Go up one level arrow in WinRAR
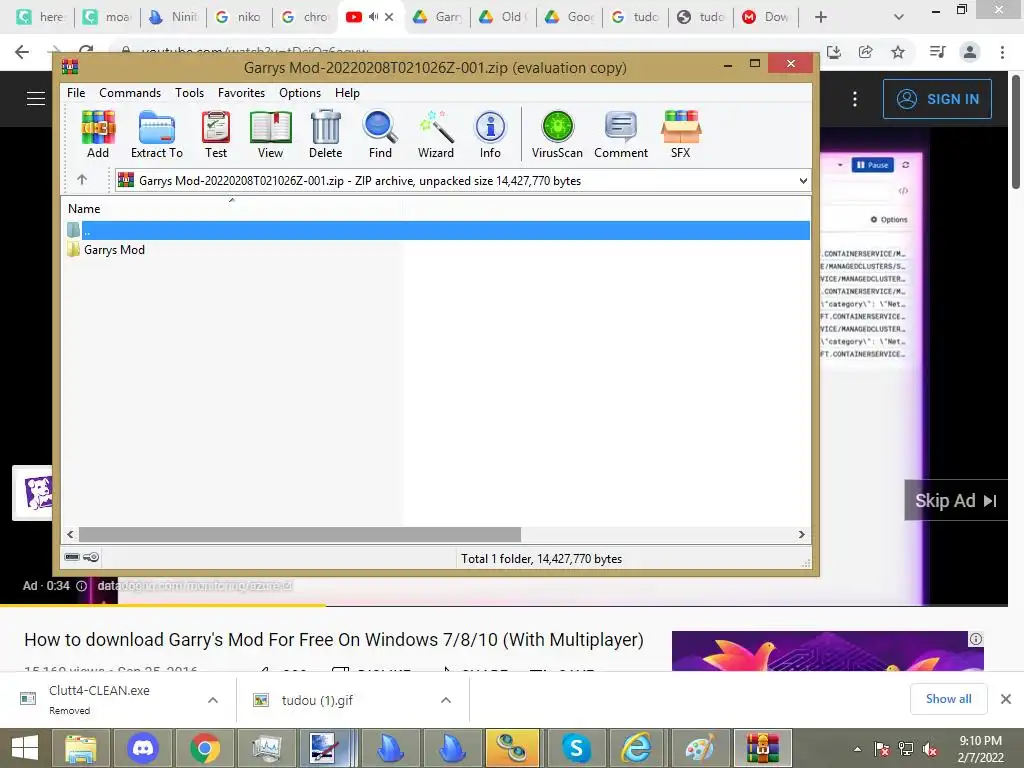The image size is (1024, 768). pos(82,180)
